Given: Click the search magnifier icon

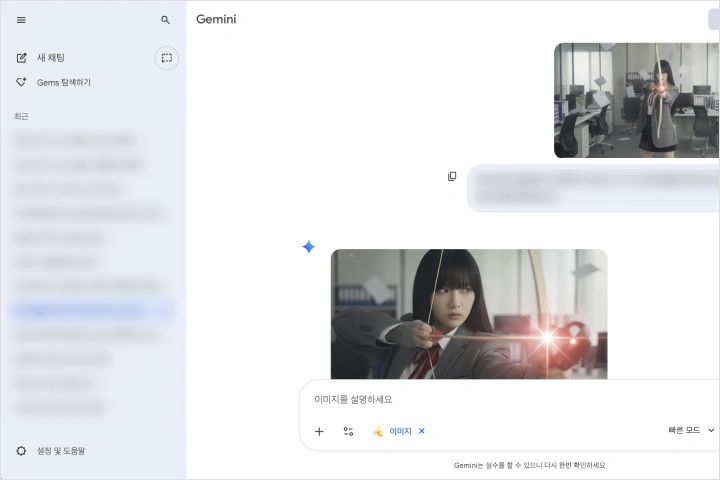Looking at the screenshot, I should (x=165, y=20).
